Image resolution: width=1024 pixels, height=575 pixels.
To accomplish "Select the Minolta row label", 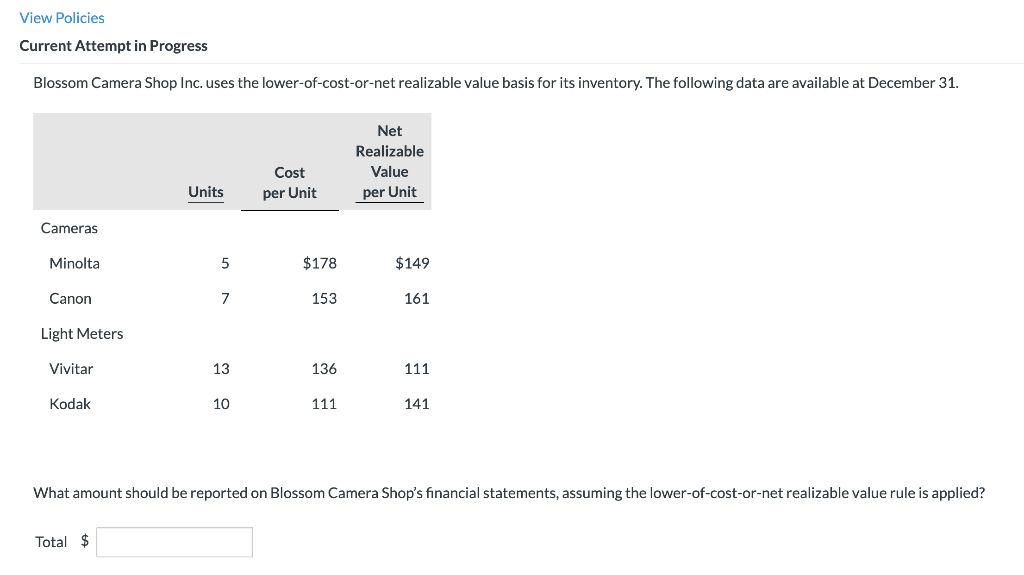I will (74, 263).
